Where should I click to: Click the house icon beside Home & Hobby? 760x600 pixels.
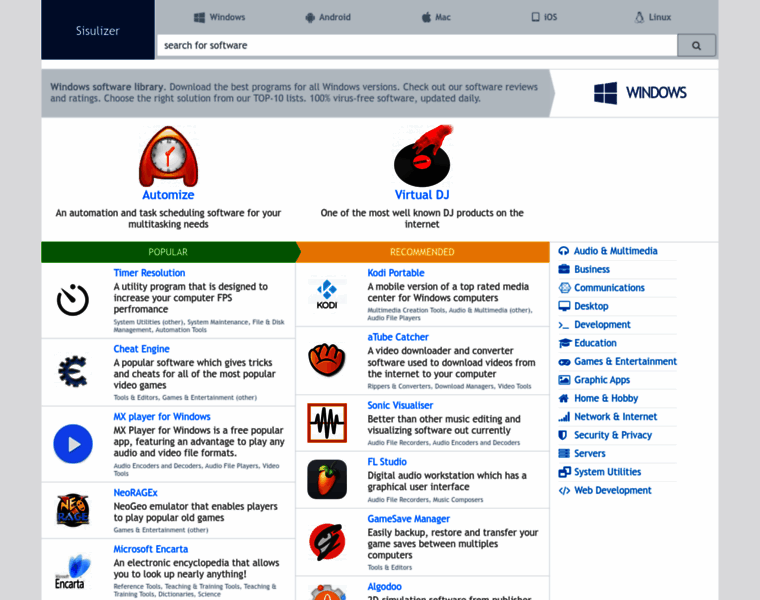564,398
